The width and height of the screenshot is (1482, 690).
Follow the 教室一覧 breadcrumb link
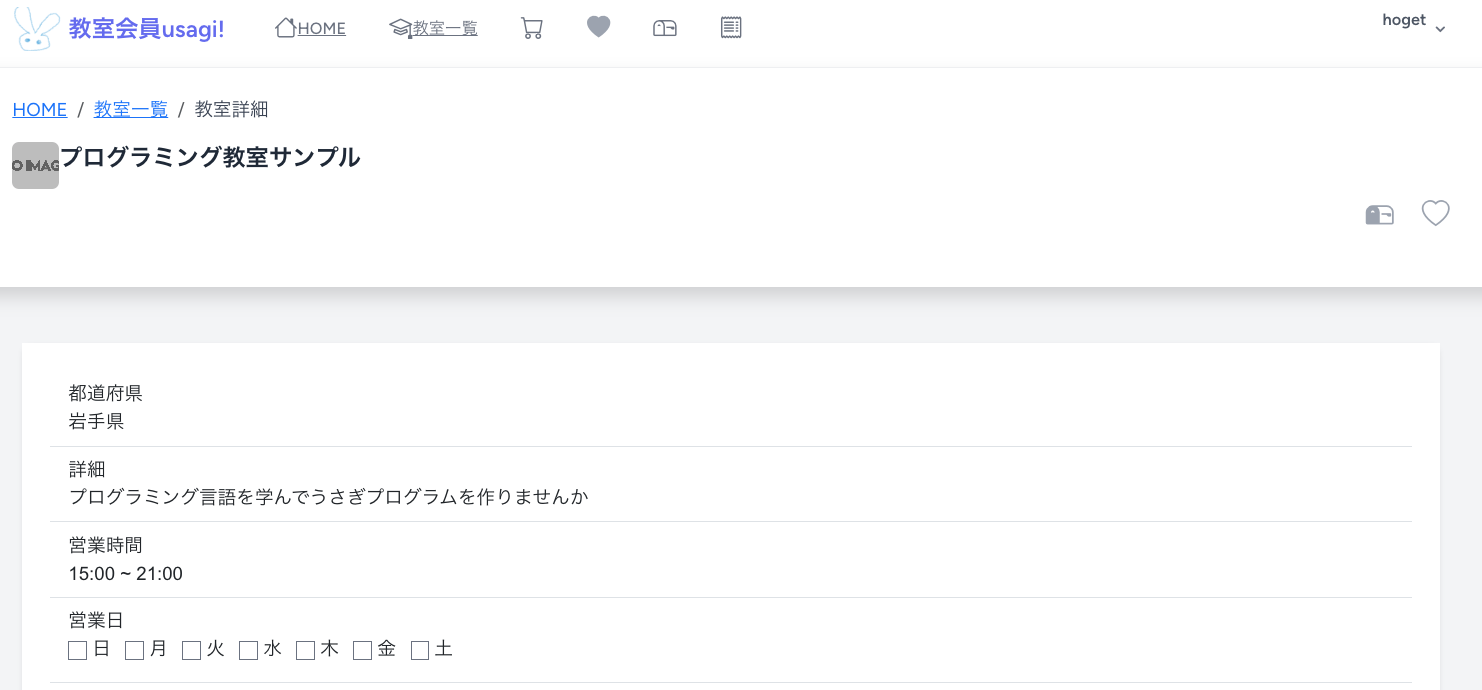pos(131,109)
